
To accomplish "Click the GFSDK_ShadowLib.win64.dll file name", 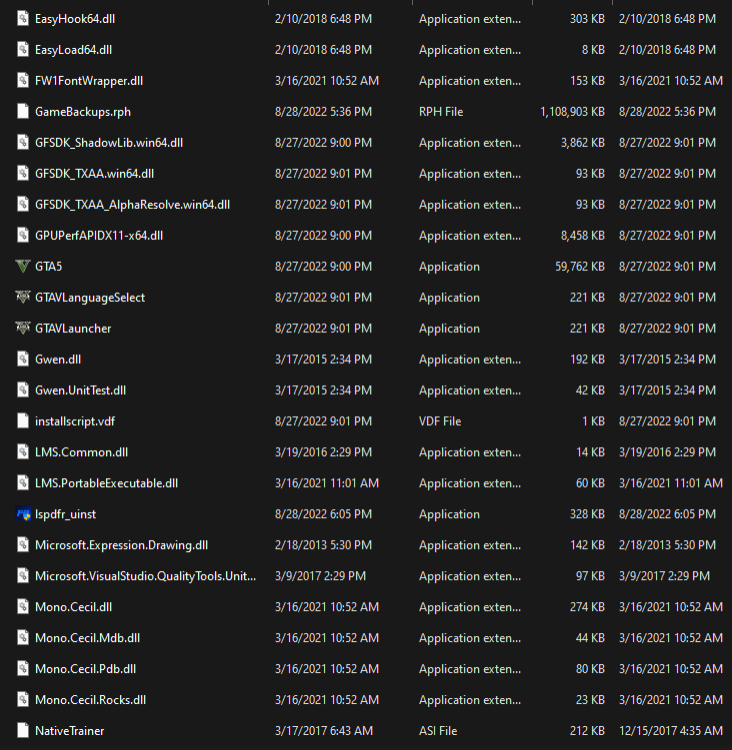I will 109,143.
